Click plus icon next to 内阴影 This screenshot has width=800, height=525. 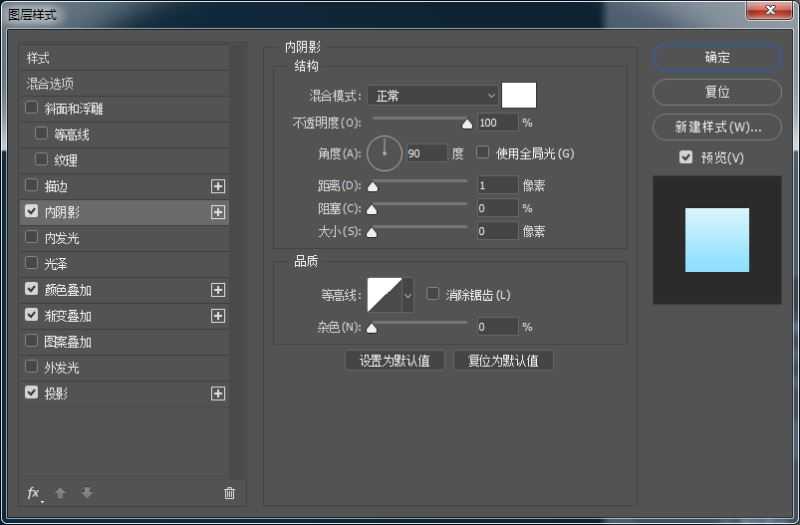pos(218,212)
